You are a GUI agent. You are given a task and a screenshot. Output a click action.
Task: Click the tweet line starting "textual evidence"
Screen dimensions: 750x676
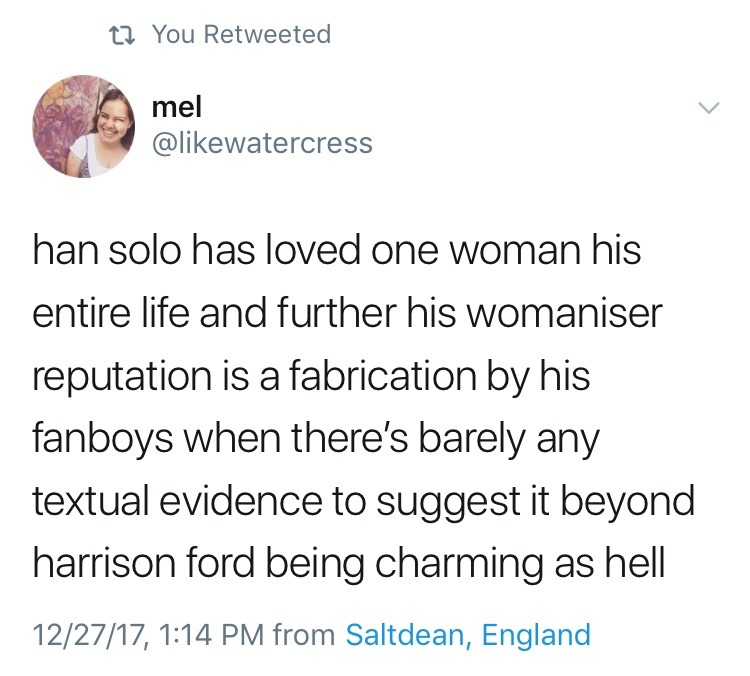click(x=363, y=501)
